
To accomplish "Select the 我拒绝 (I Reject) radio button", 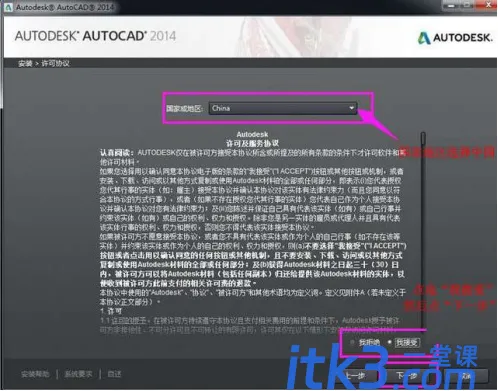I will coord(352,343).
